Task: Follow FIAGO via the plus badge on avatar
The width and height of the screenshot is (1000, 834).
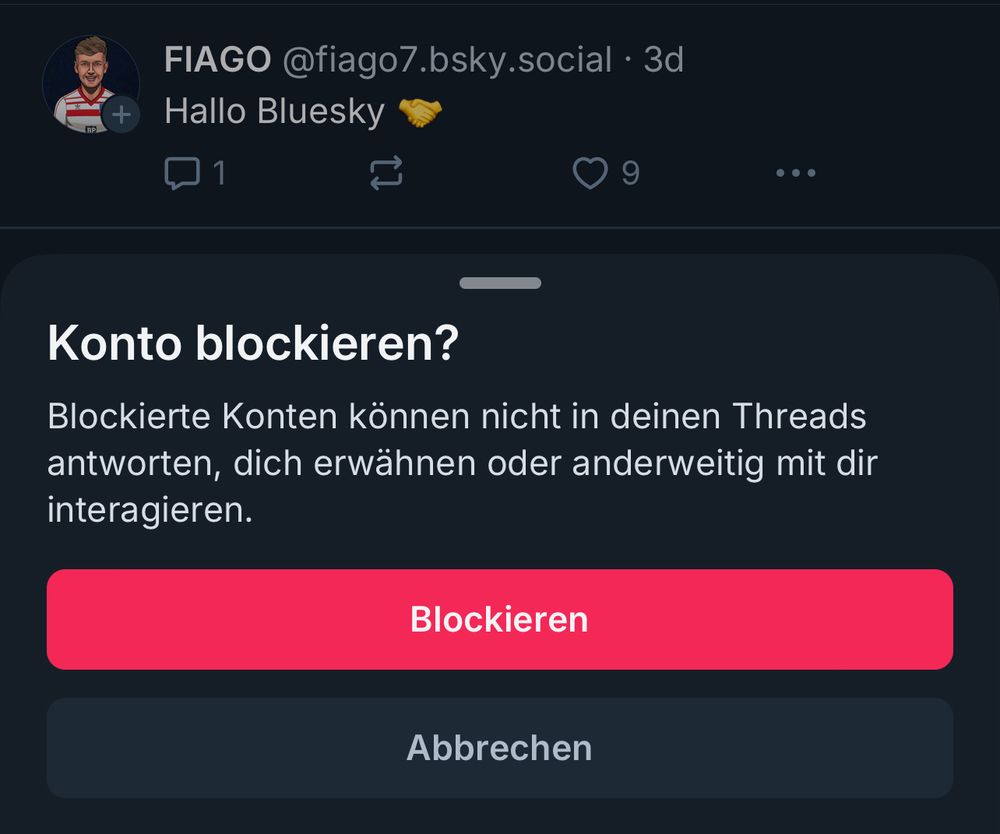Action: tap(122, 114)
